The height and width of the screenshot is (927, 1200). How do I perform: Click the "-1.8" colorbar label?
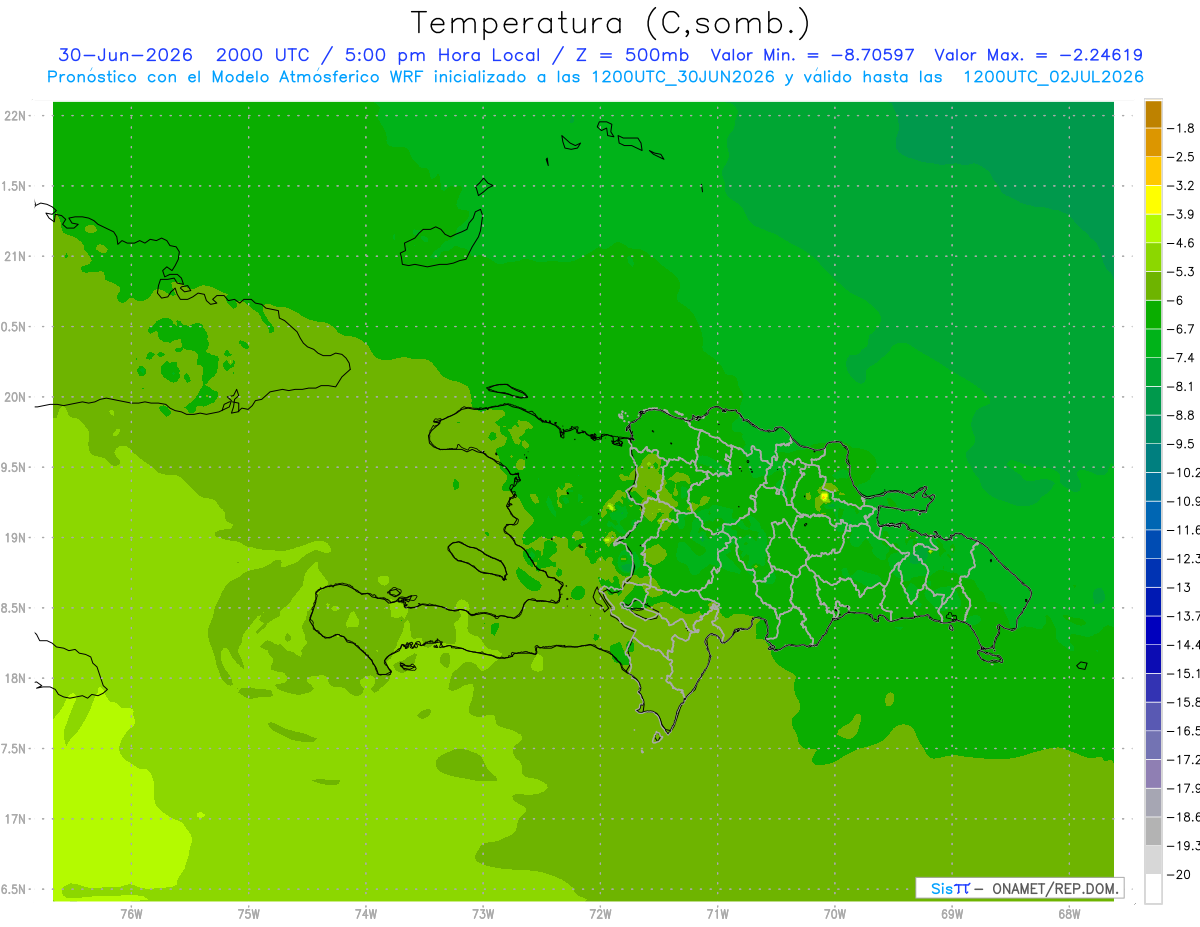[x=1182, y=128]
